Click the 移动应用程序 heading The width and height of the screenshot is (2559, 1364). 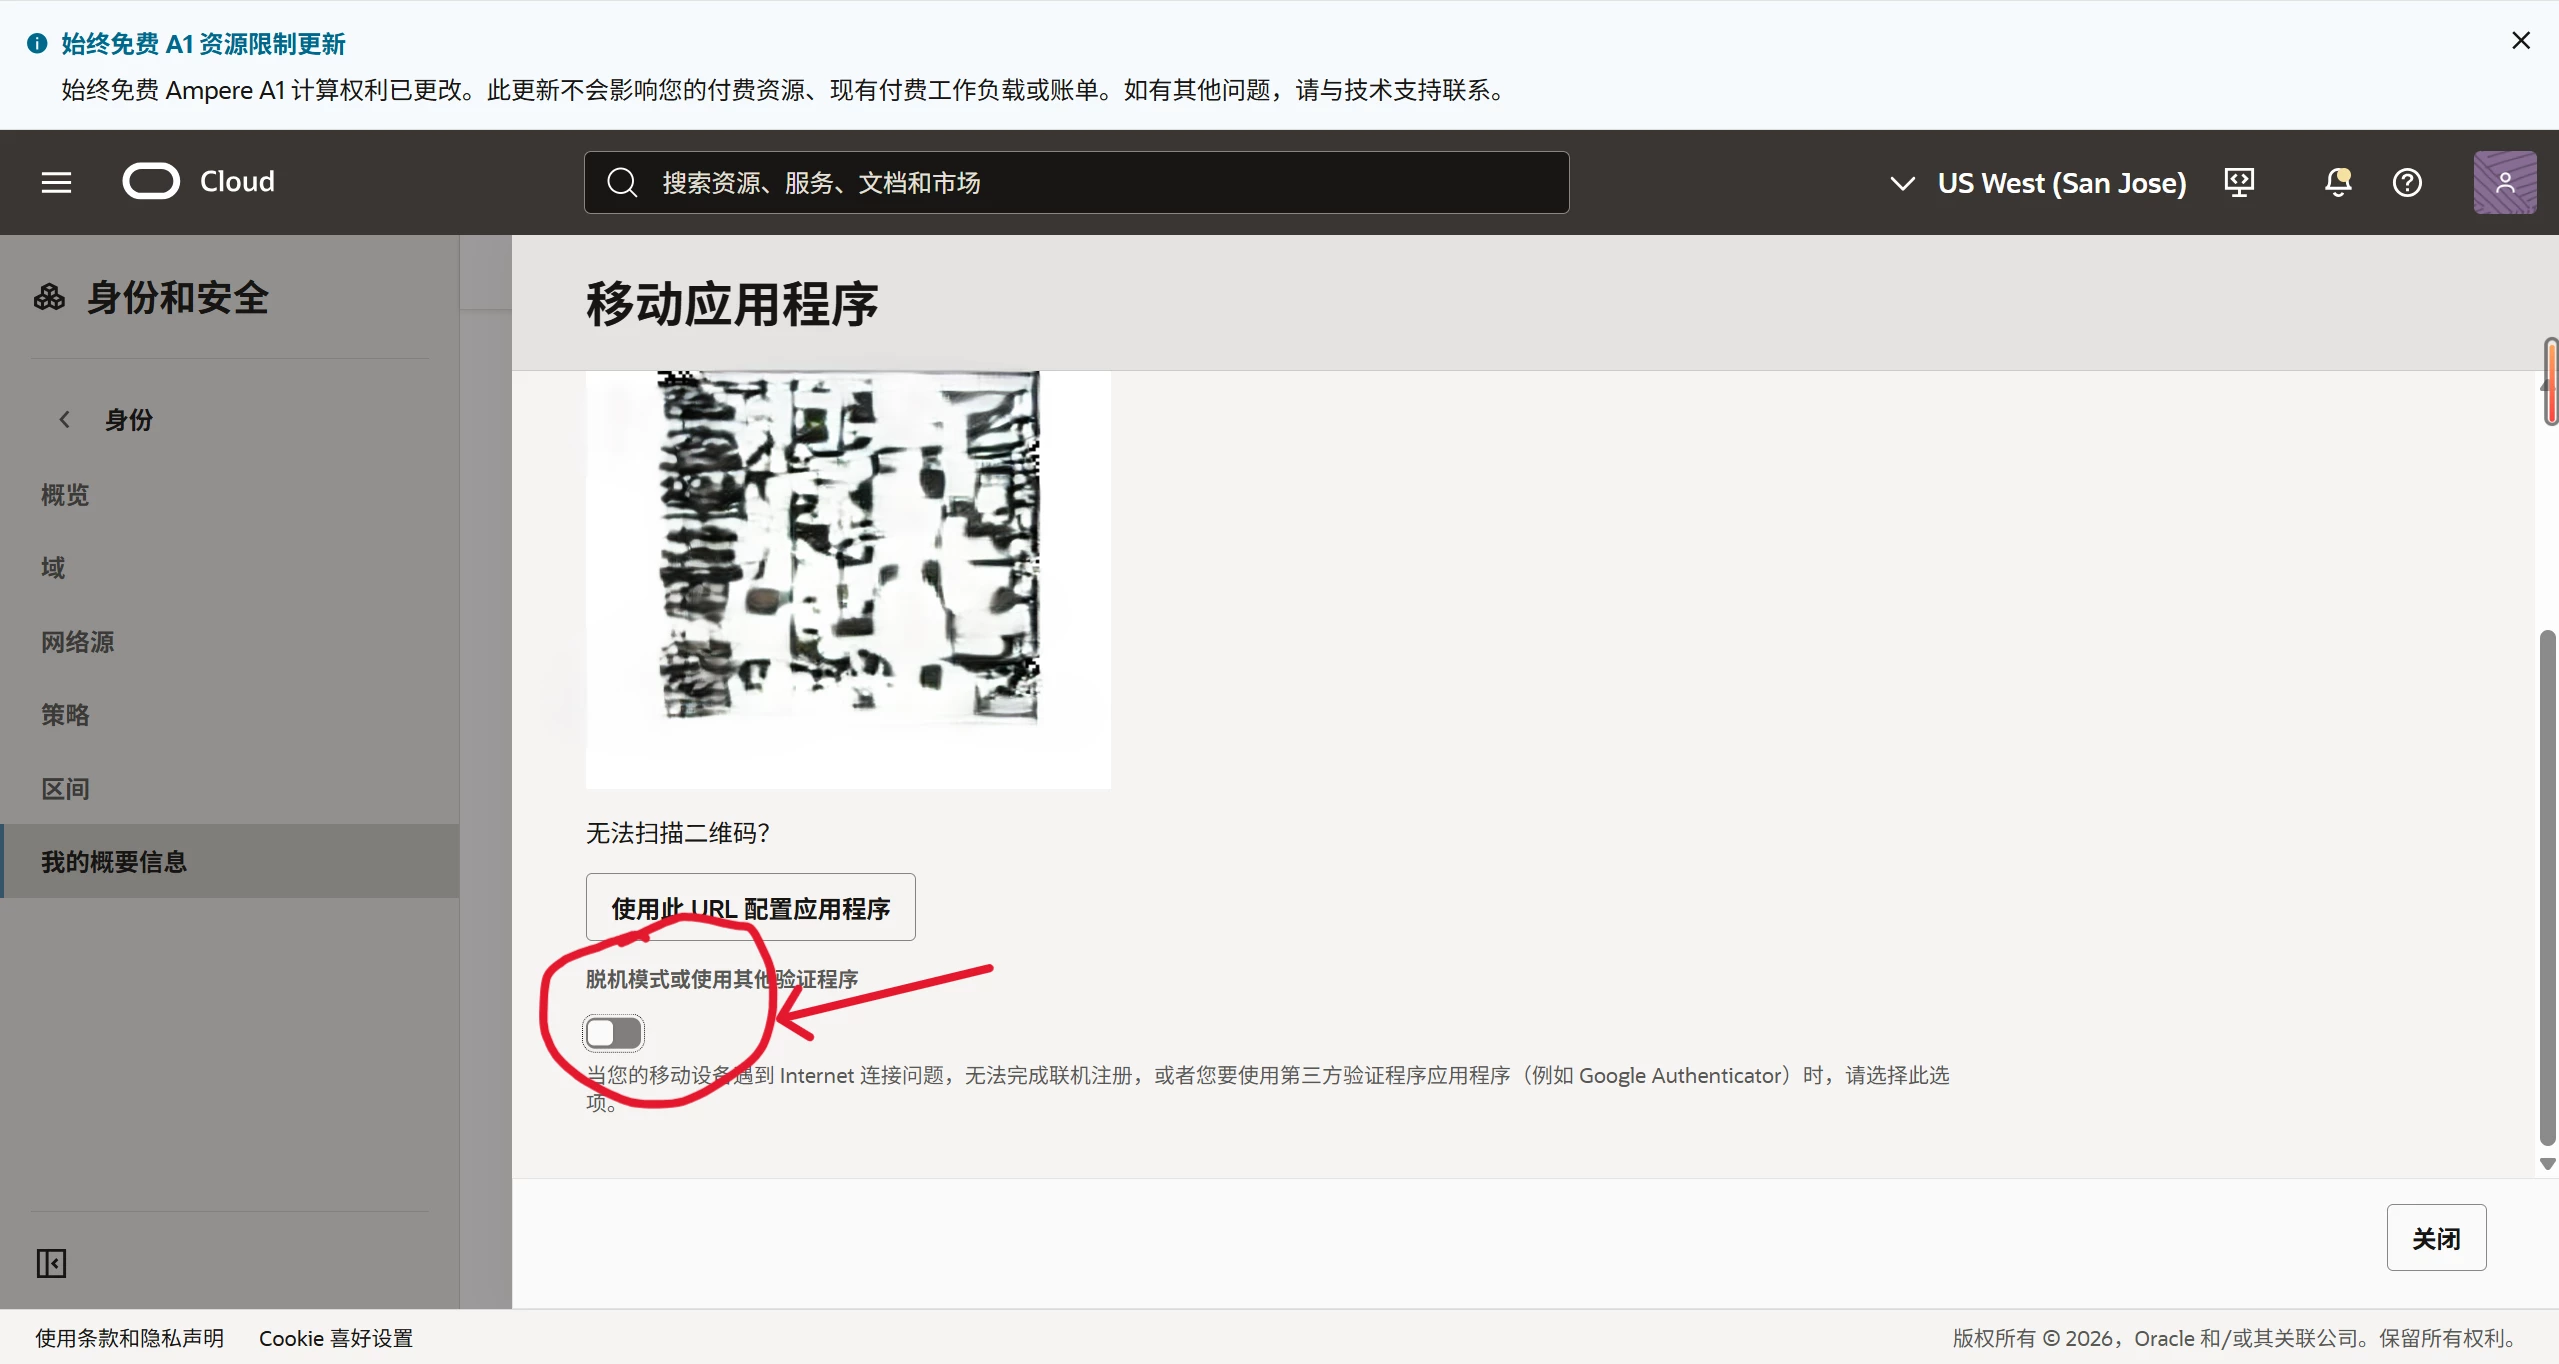pos(732,304)
